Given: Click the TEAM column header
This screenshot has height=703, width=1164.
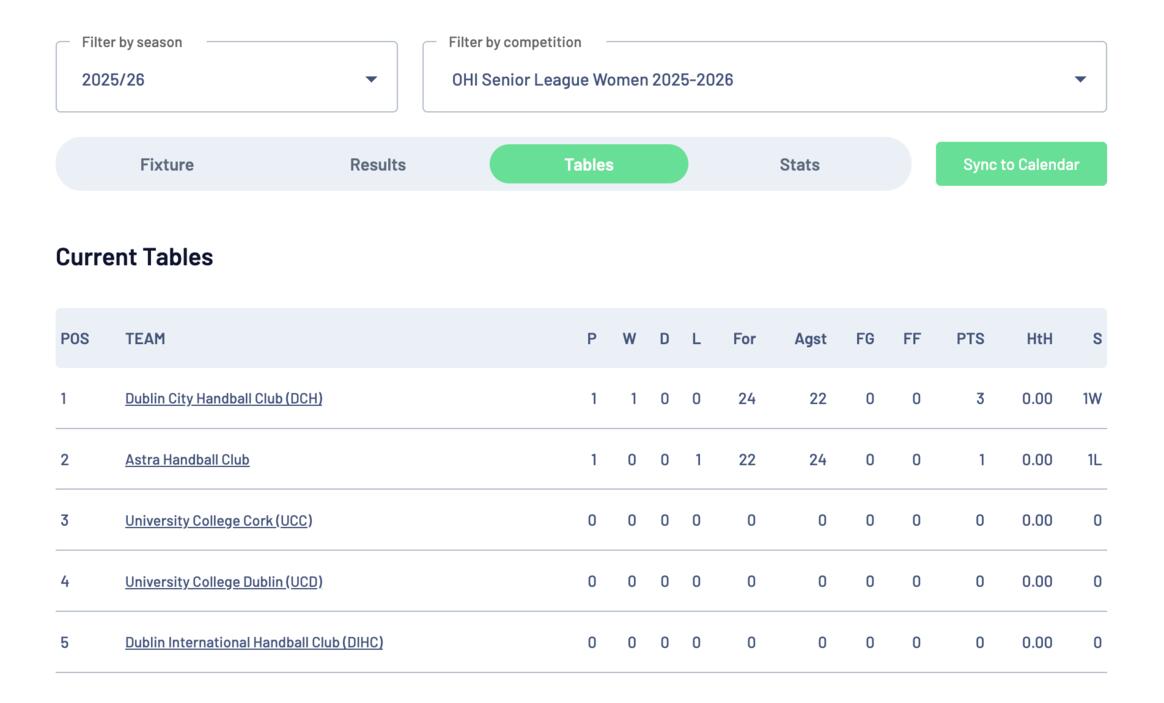Looking at the screenshot, I should 145,339.
